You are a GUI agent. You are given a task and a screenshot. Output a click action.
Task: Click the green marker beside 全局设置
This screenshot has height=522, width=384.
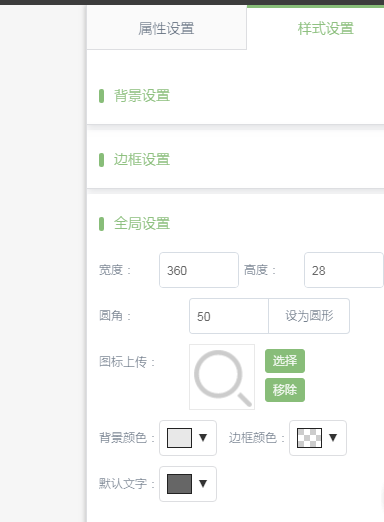pos(102,224)
